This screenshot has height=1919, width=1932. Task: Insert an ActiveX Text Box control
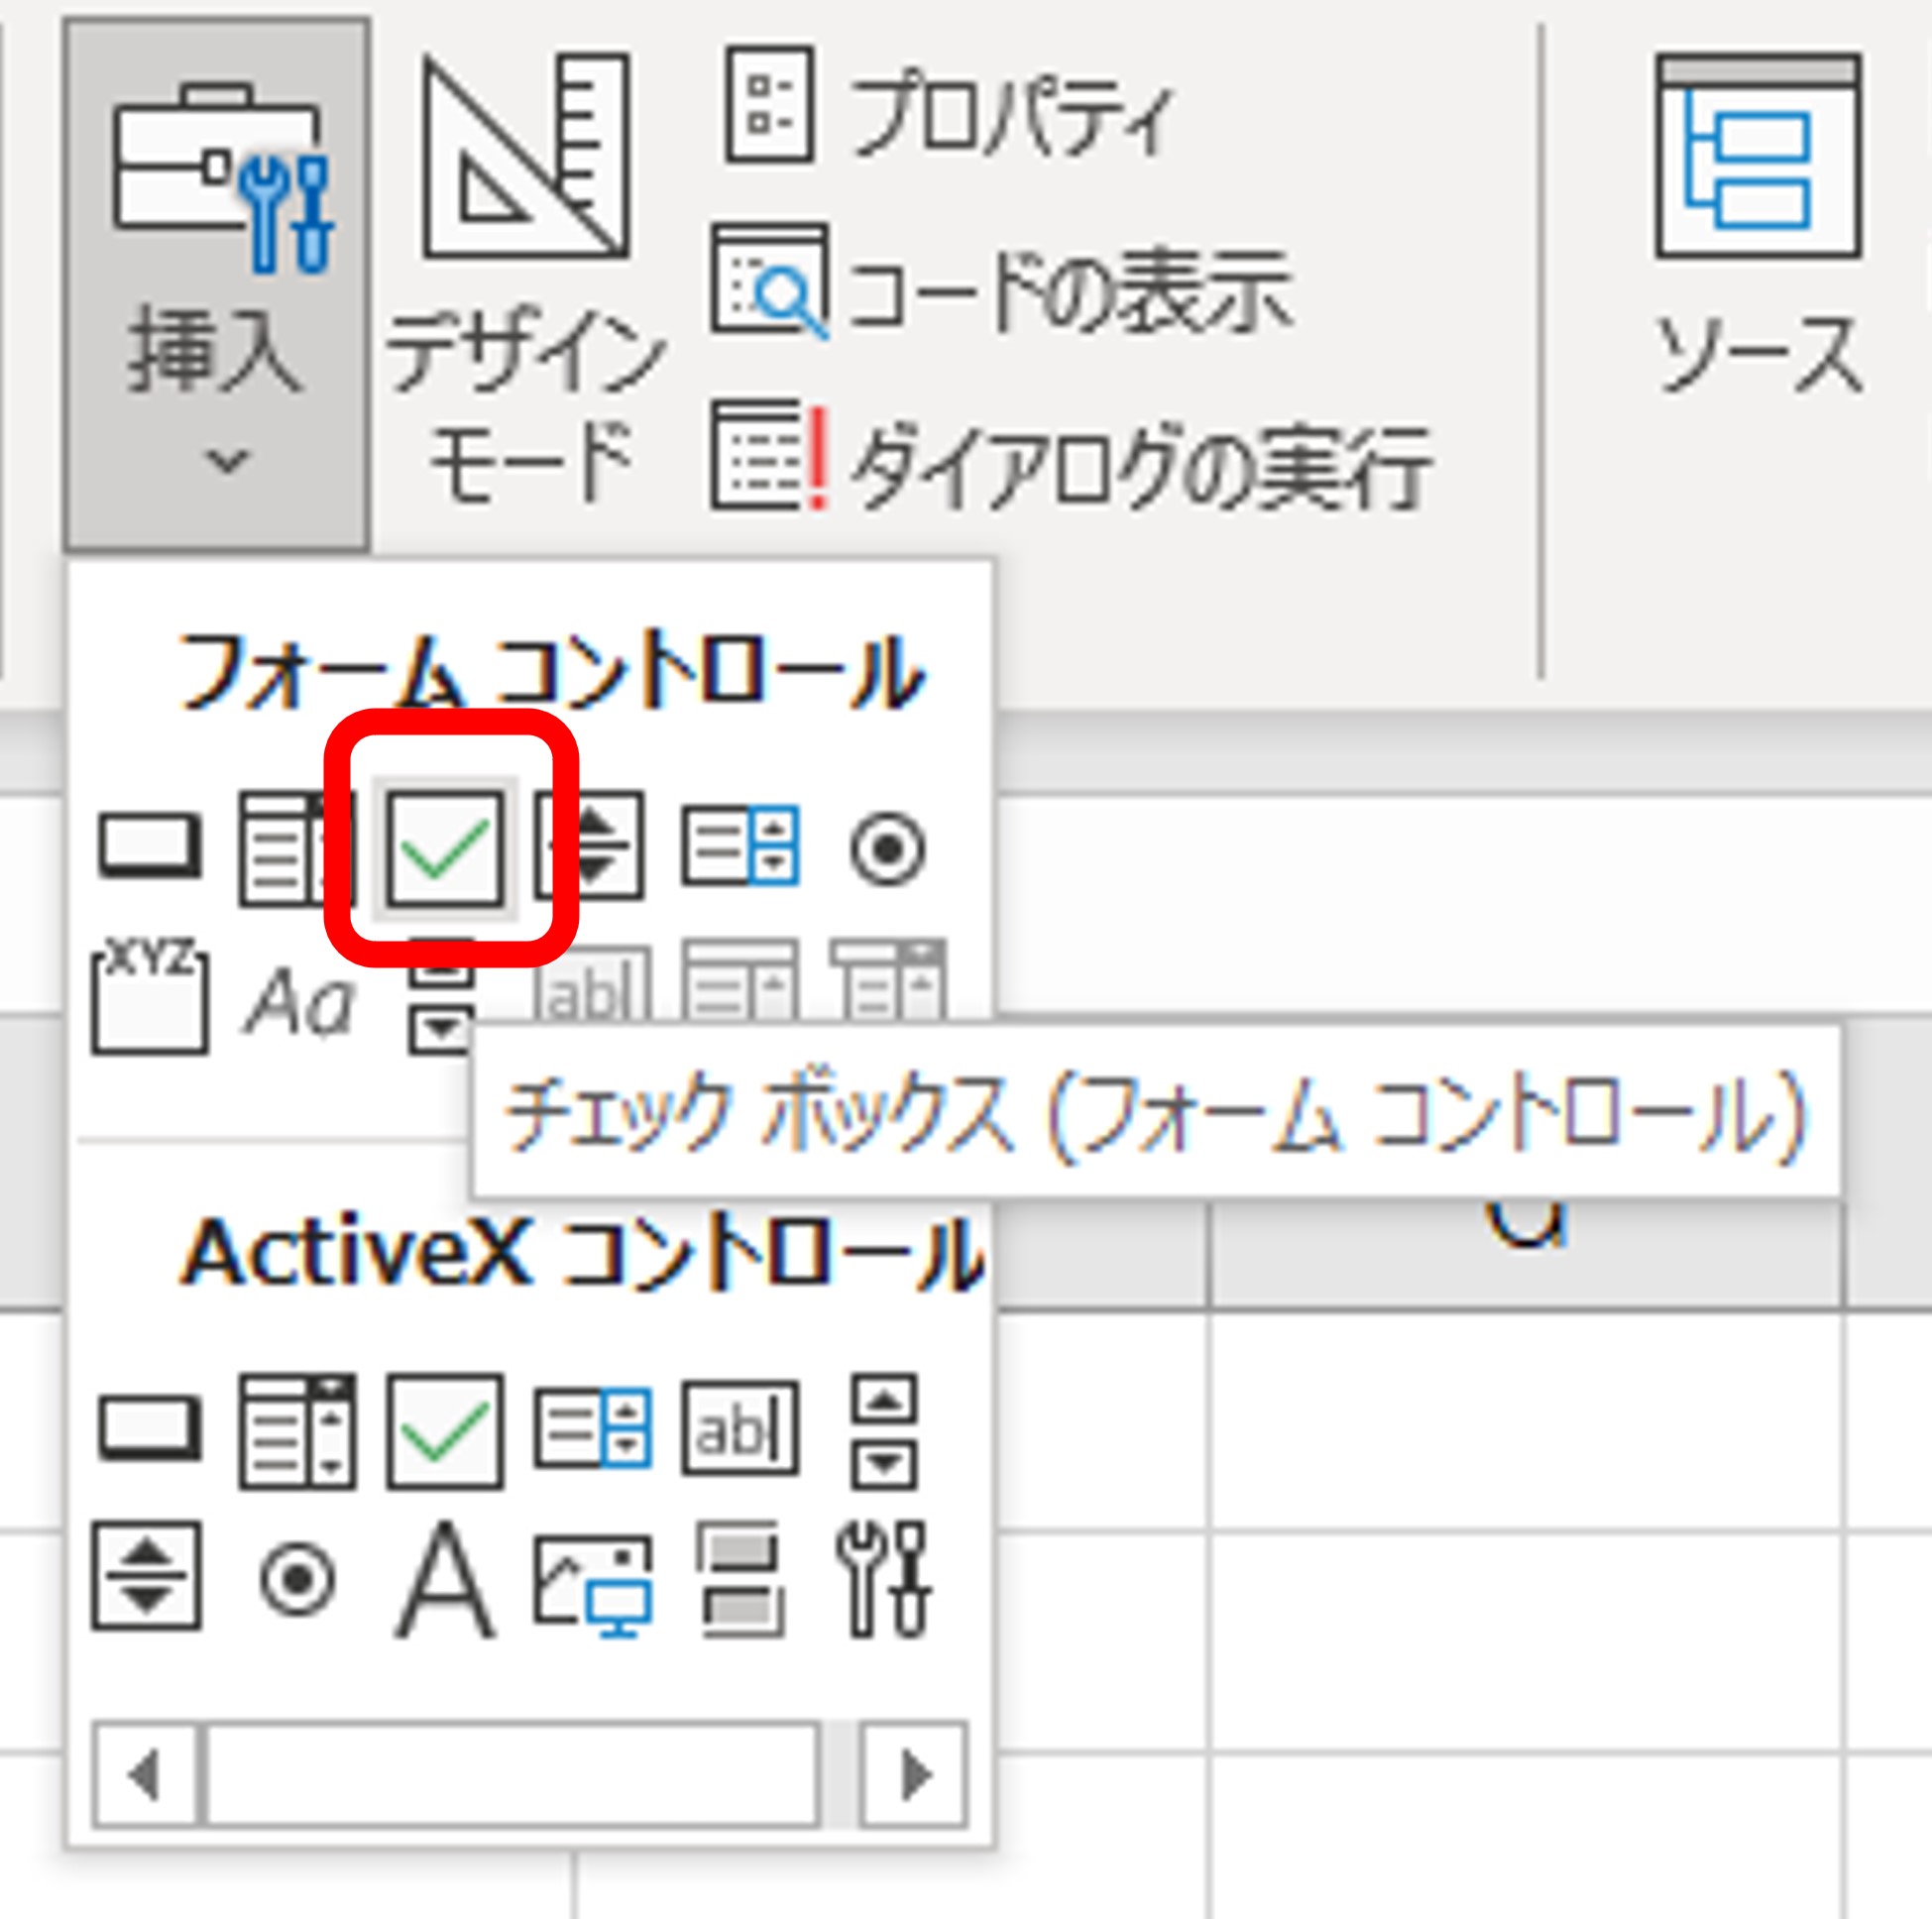(x=740, y=1430)
